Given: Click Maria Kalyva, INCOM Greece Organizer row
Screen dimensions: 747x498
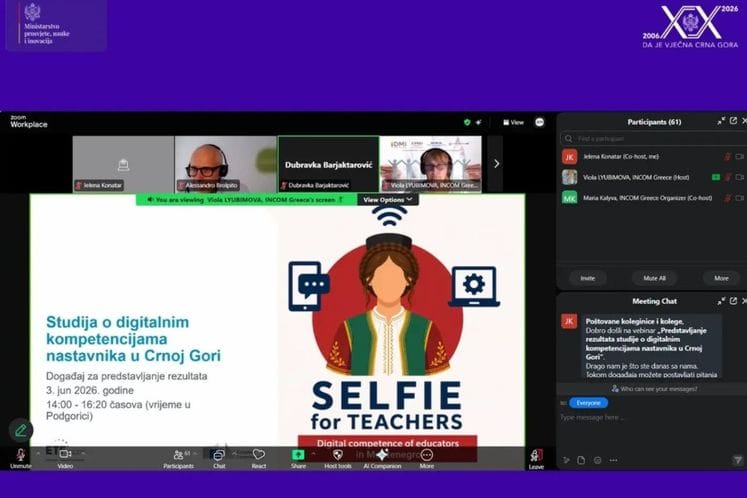Looking at the screenshot, I should (654, 198).
